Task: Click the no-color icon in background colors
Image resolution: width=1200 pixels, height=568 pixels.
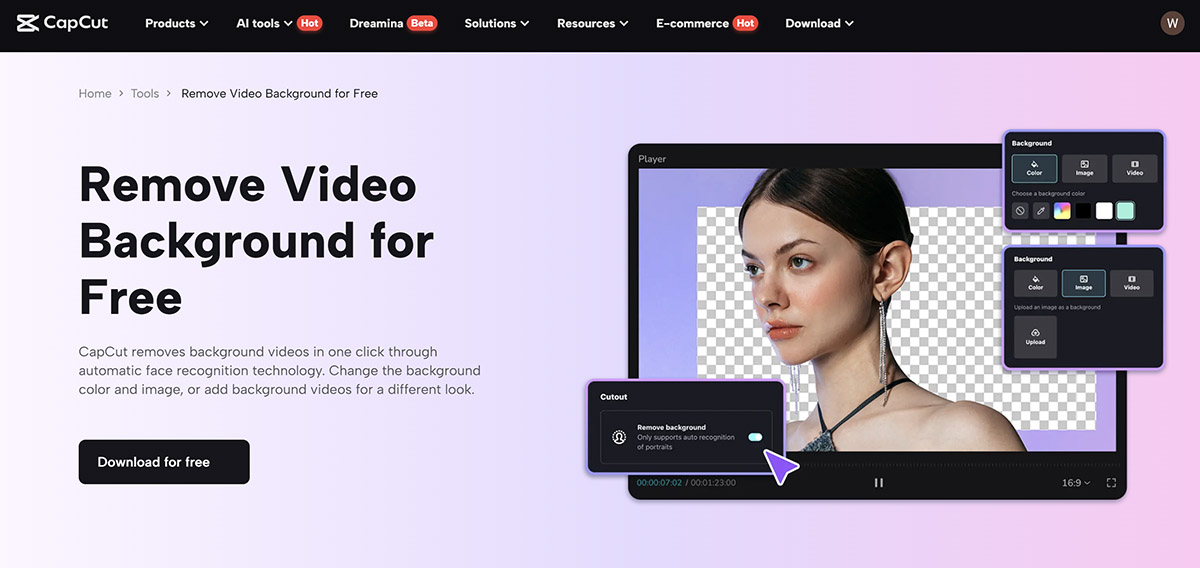Action: [1020, 211]
